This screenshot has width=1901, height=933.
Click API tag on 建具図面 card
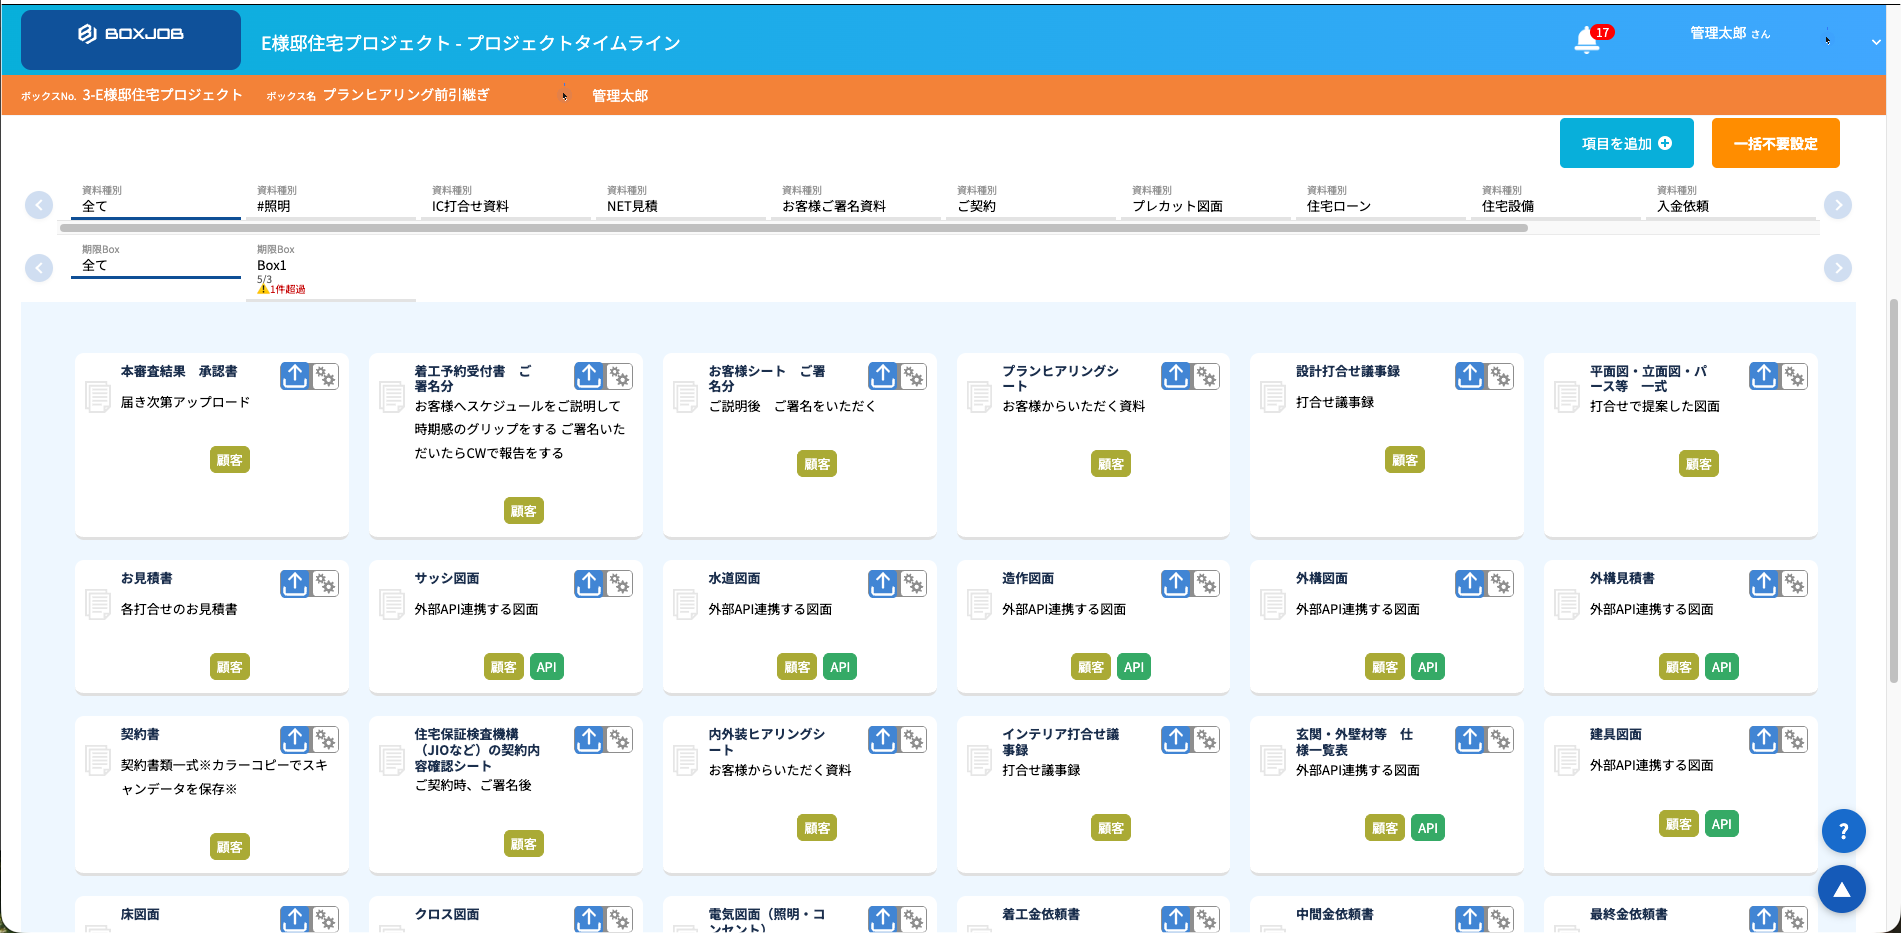[1721, 824]
